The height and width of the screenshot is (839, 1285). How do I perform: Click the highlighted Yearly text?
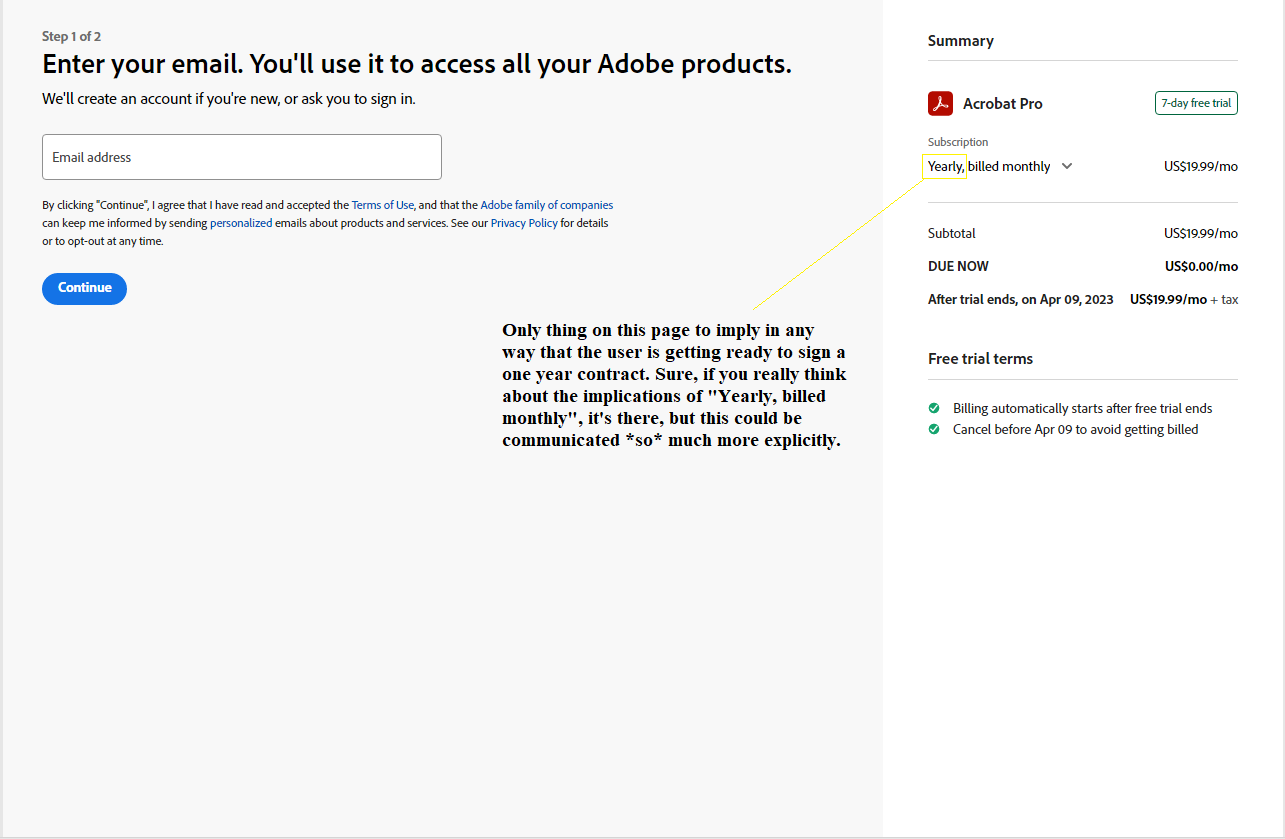coord(944,166)
